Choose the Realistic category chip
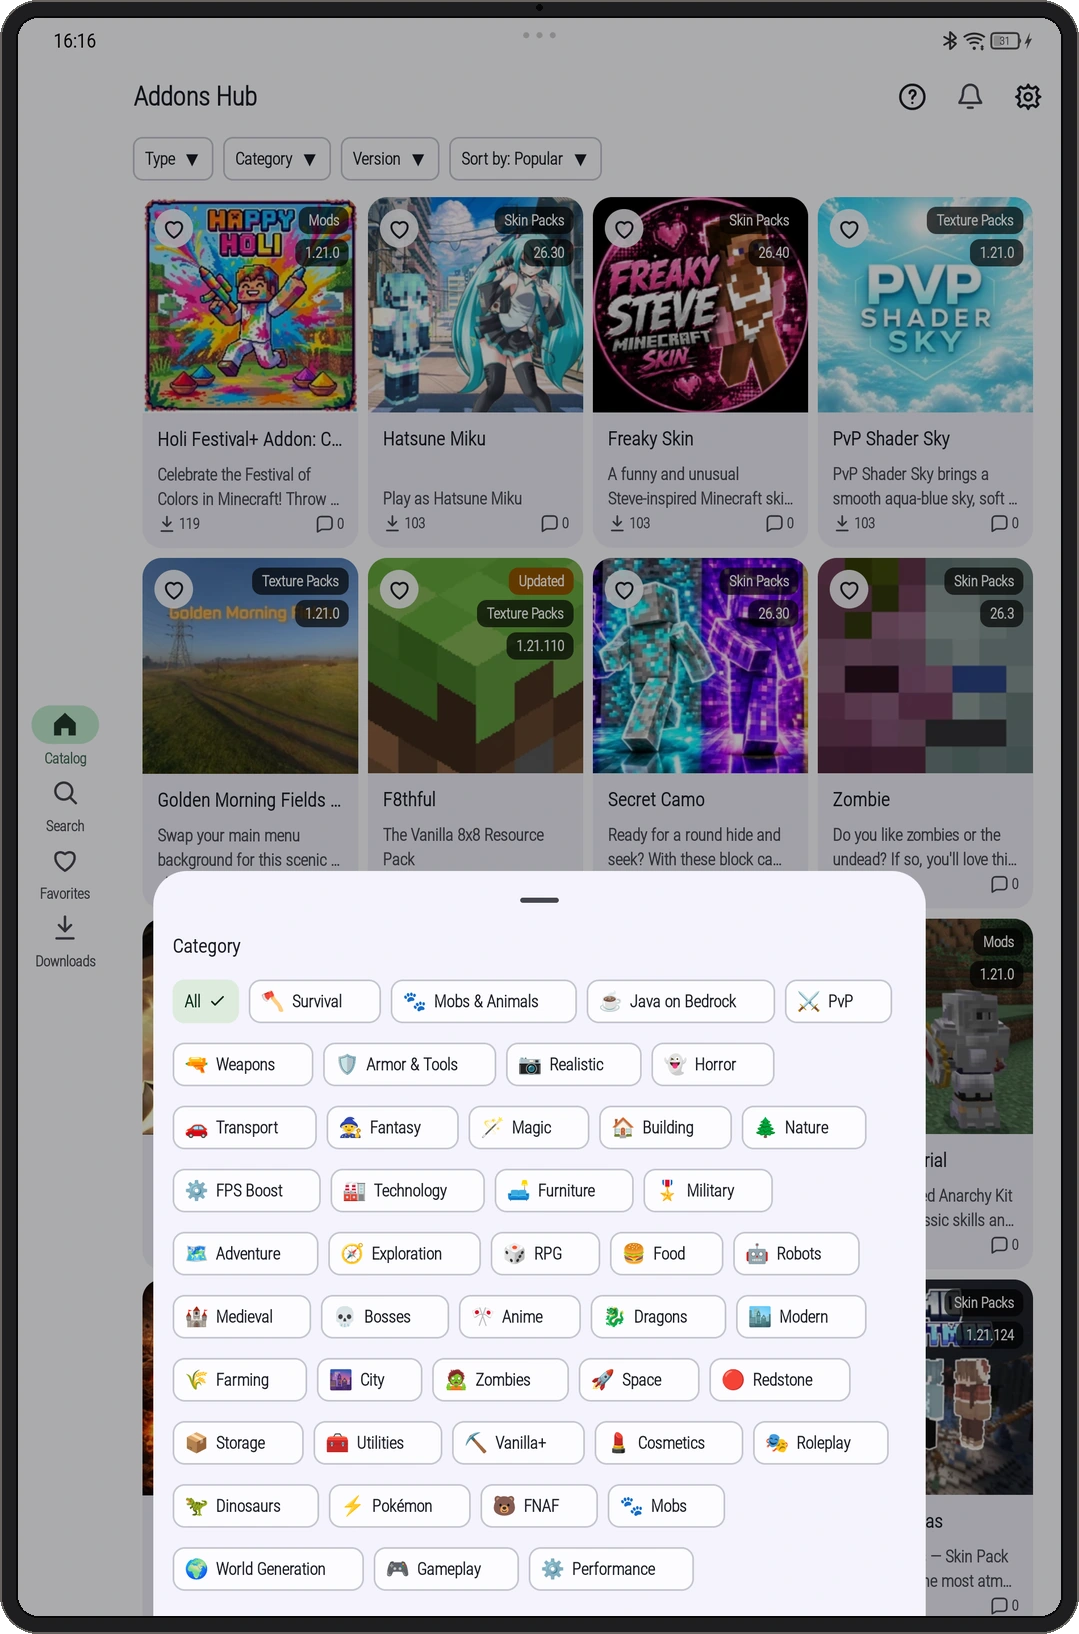This screenshot has width=1079, height=1634. (573, 1064)
